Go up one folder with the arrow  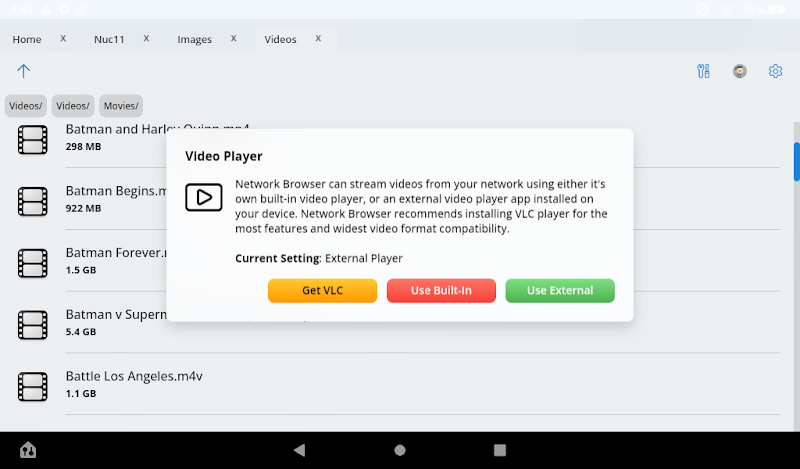click(23, 71)
